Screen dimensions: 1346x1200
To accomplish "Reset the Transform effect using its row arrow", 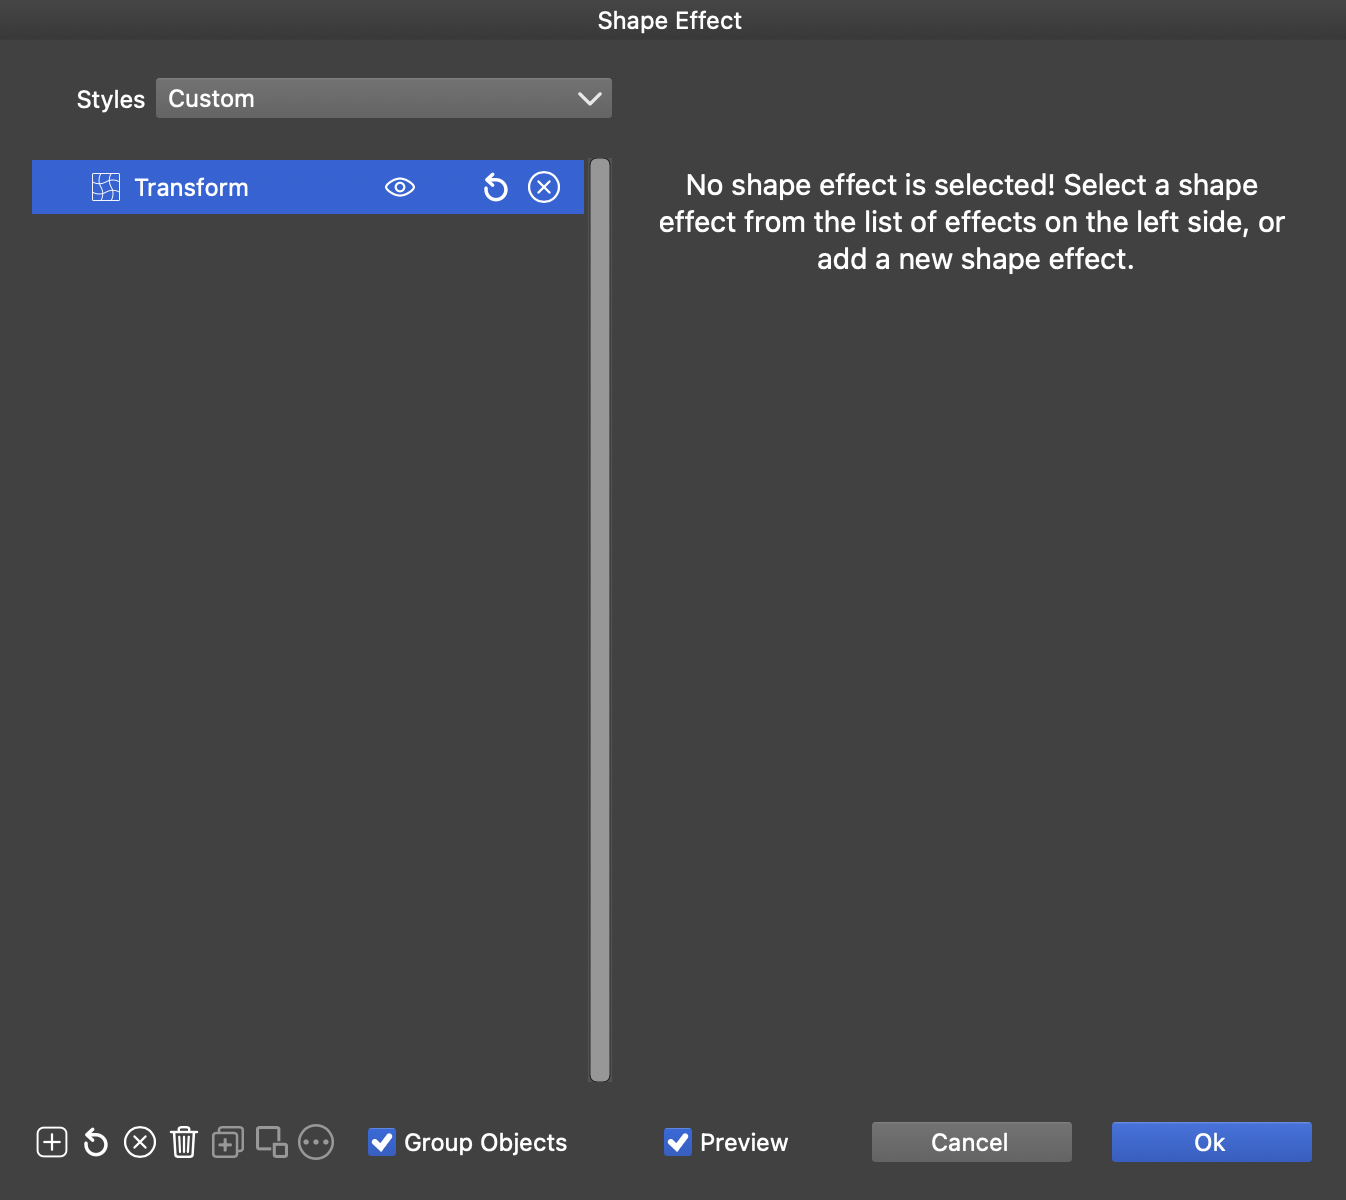I will point(496,187).
